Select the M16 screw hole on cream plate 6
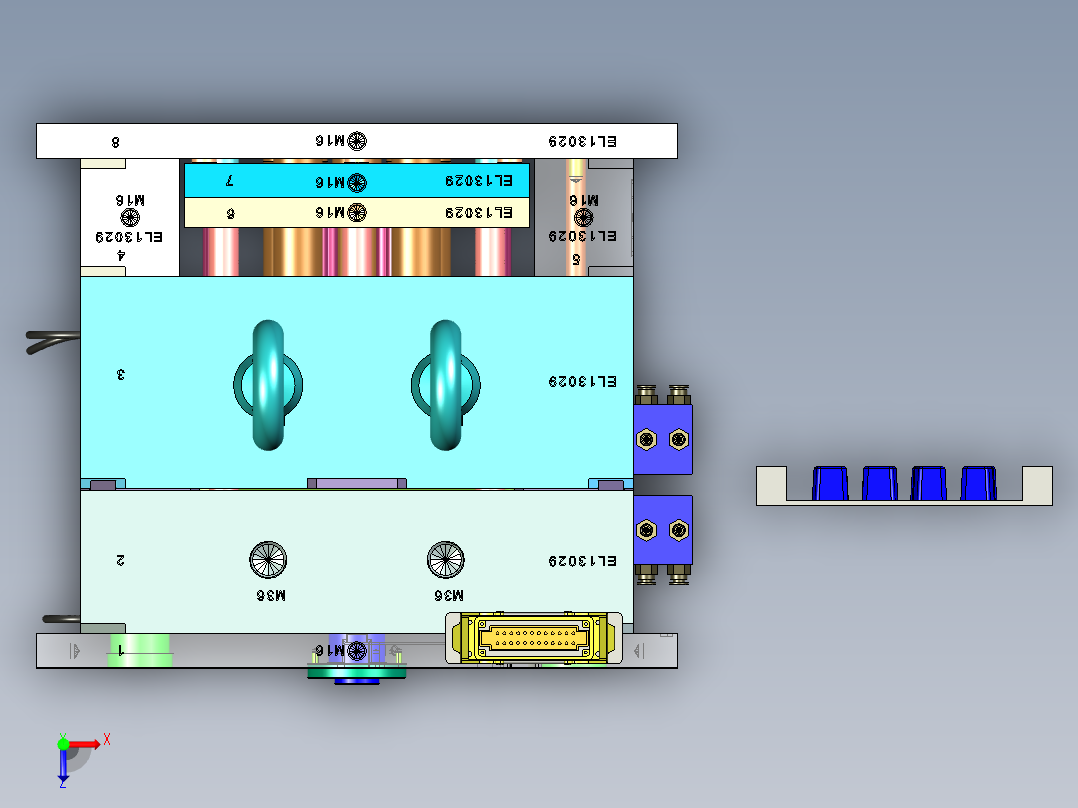 357,212
